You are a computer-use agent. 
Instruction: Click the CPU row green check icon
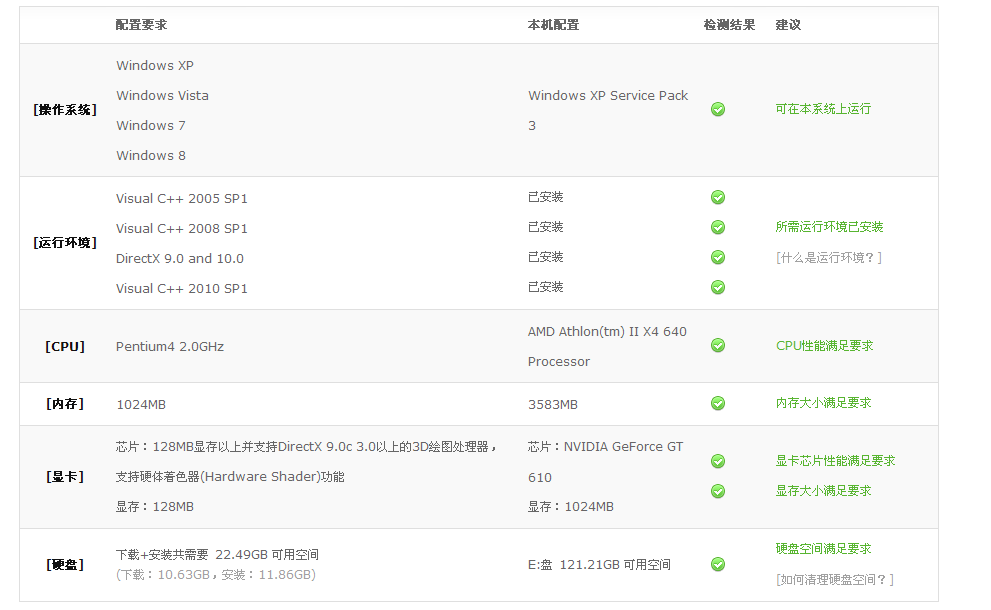(718, 345)
